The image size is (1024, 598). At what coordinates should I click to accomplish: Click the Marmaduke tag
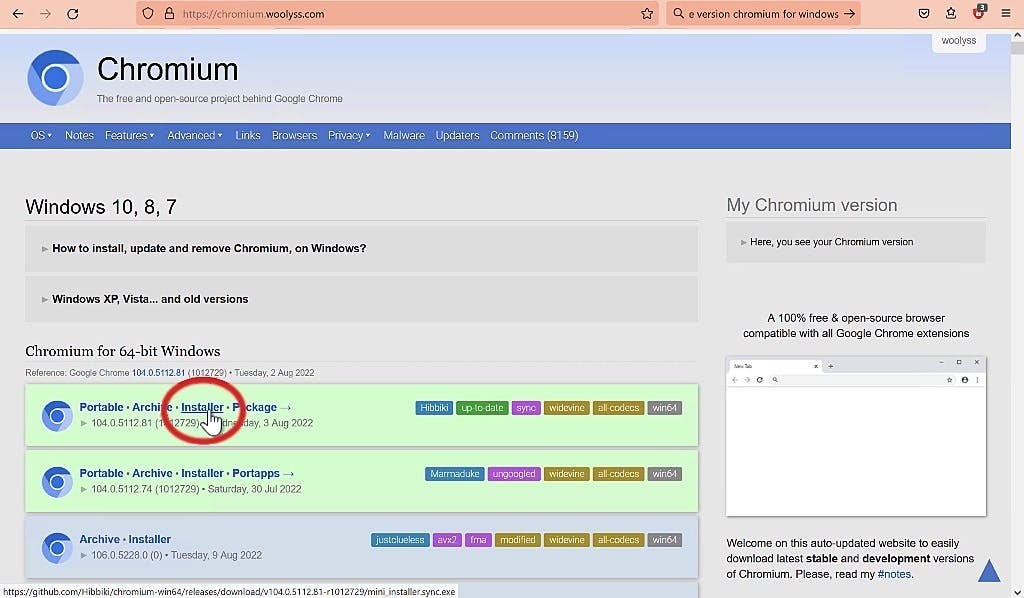click(455, 474)
